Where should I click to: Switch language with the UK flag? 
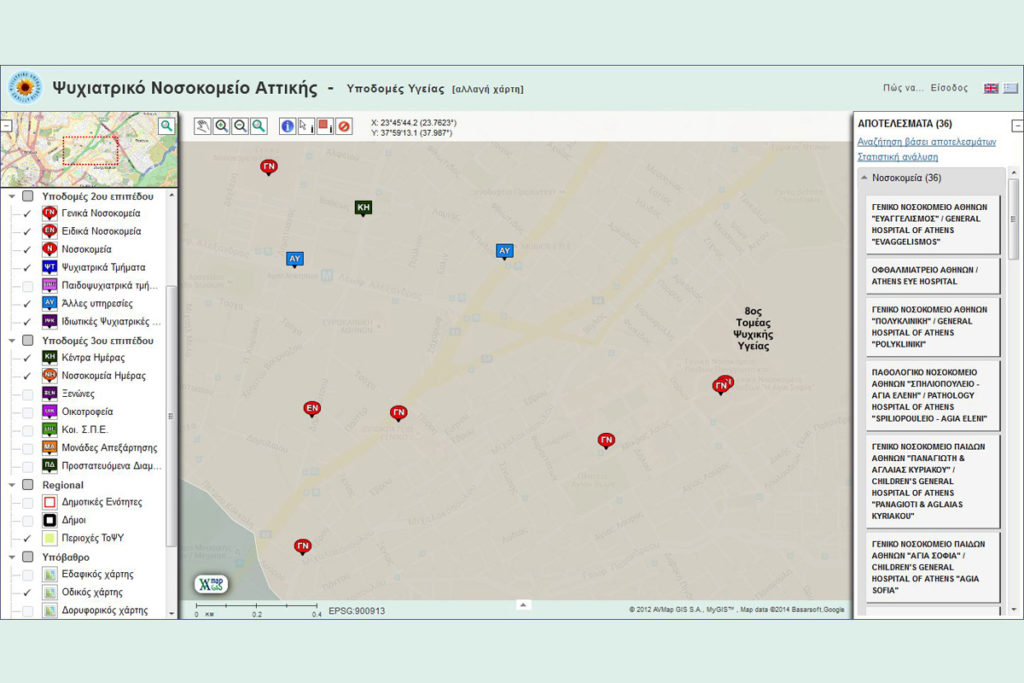pos(991,88)
